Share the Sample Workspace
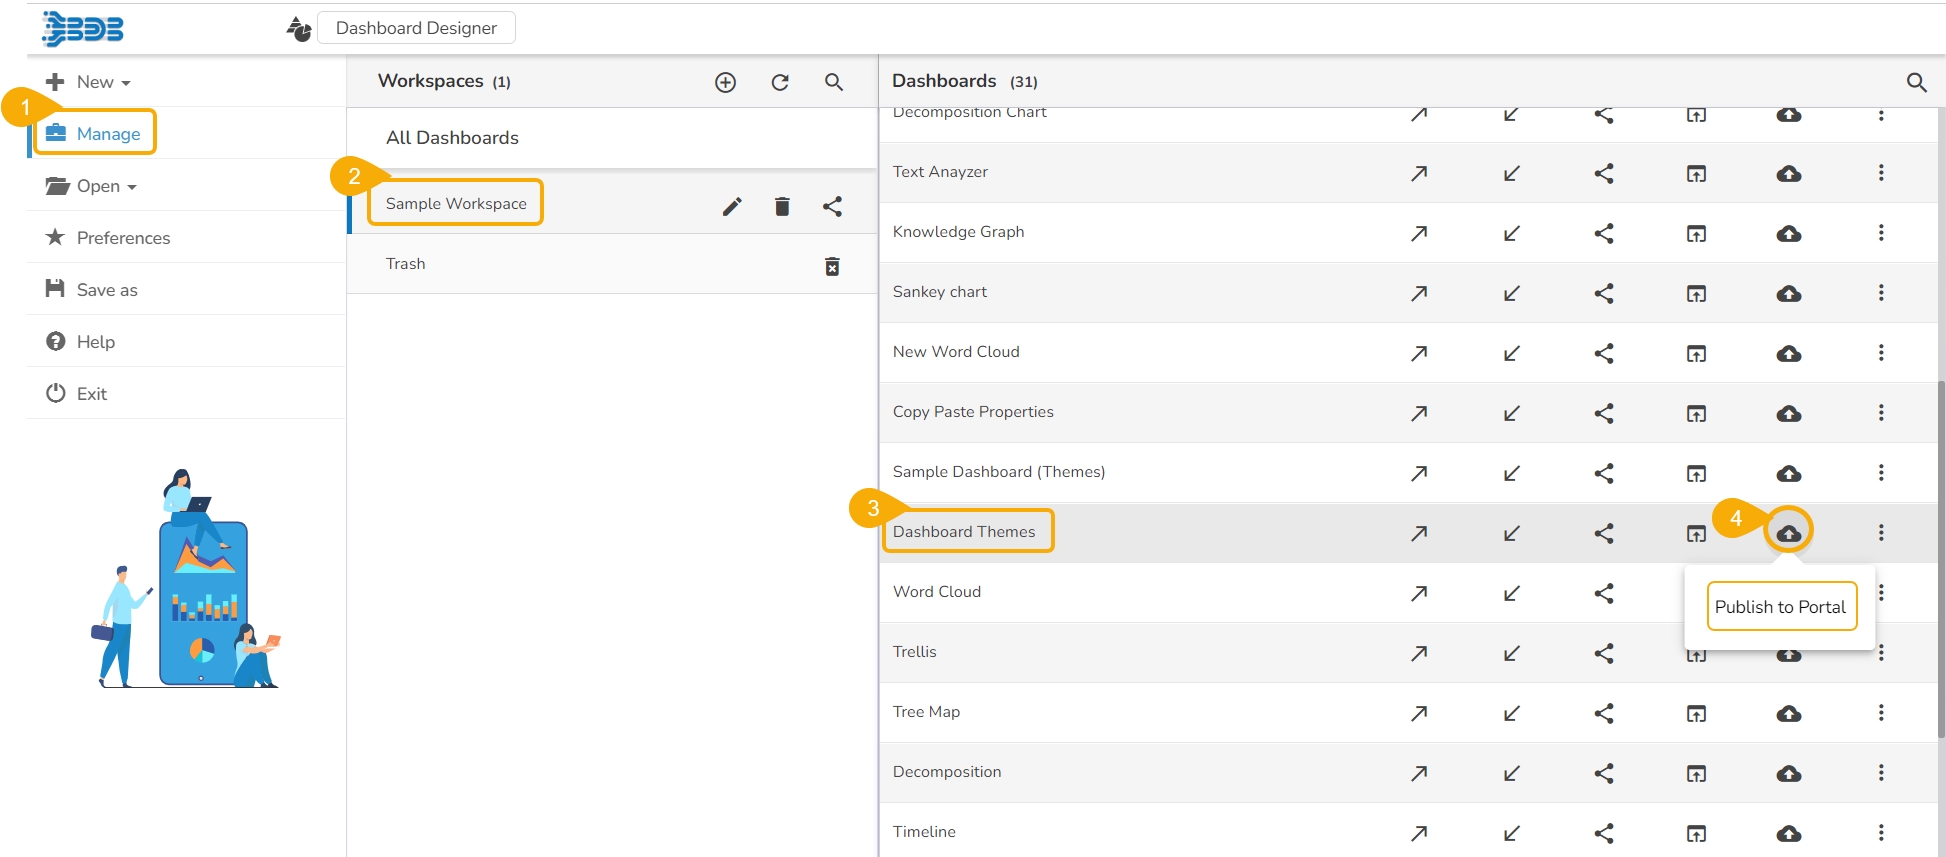Screen dimensions: 1946x857 pos(832,206)
